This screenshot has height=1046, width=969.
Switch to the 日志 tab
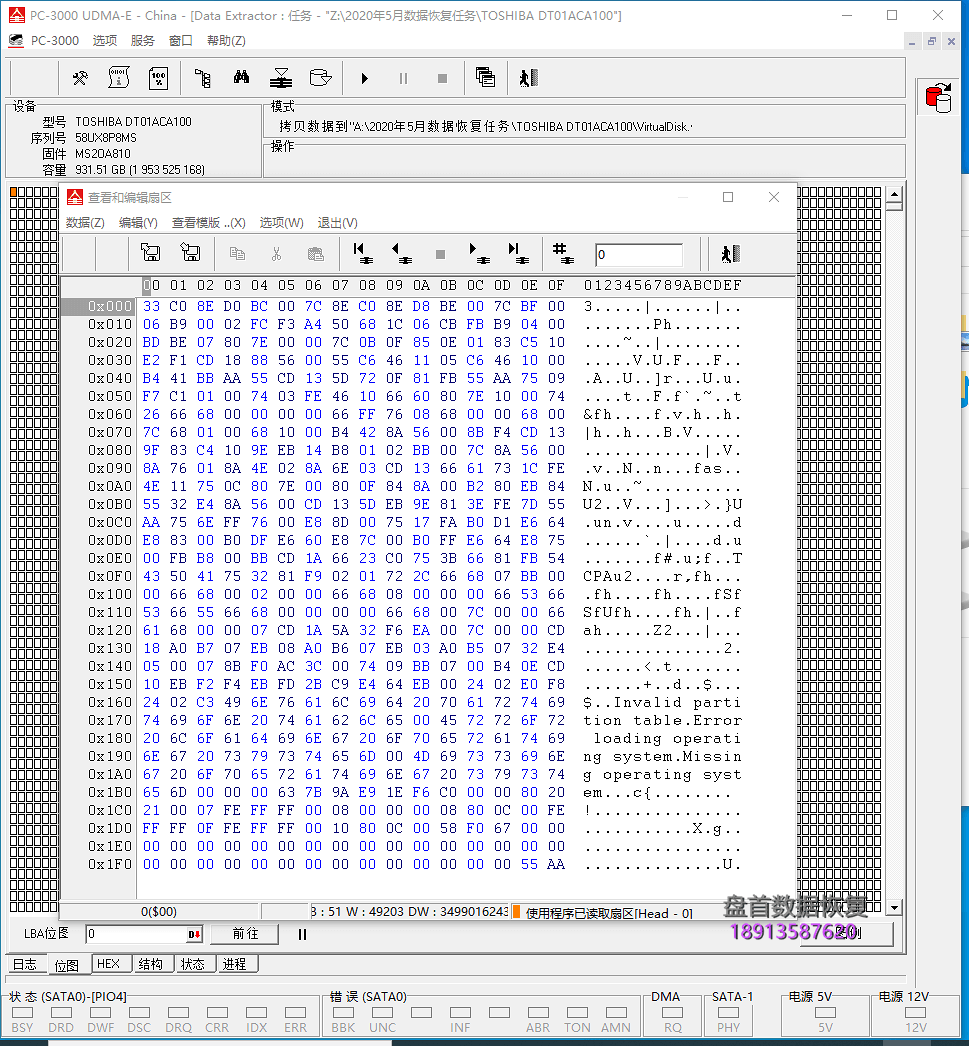[x=25, y=964]
